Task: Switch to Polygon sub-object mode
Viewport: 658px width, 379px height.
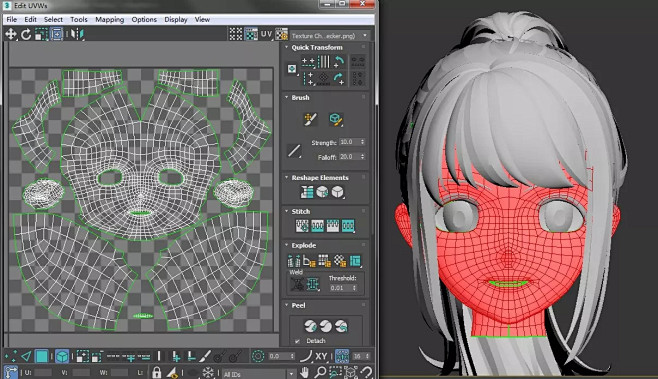Action: tap(42, 356)
